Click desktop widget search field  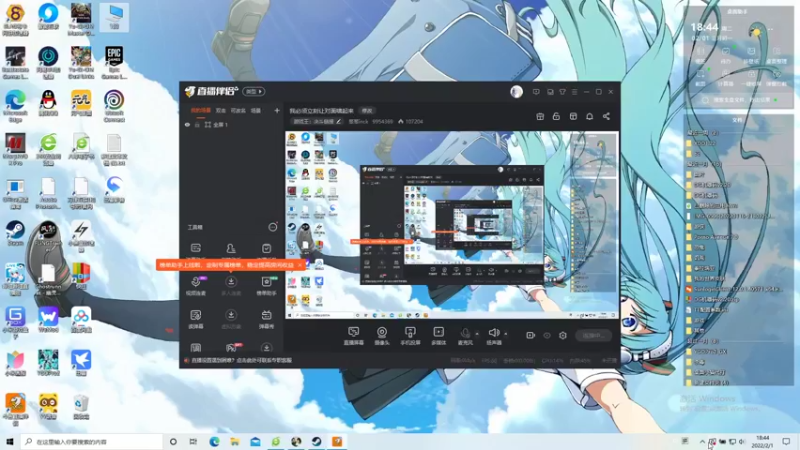738,100
